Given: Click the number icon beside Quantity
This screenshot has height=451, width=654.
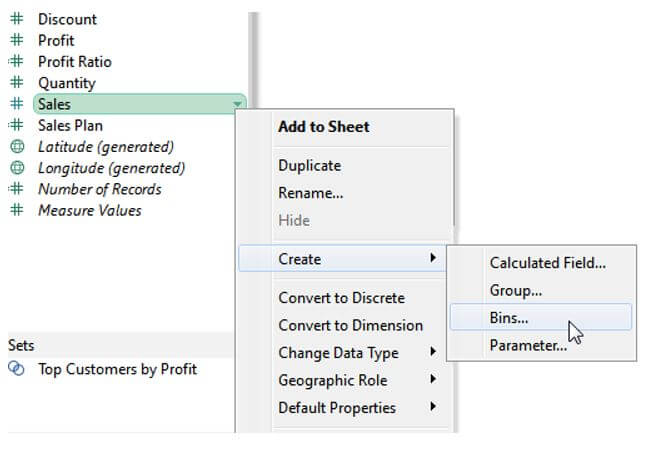Looking at the screenshot, I should (16, 83).
